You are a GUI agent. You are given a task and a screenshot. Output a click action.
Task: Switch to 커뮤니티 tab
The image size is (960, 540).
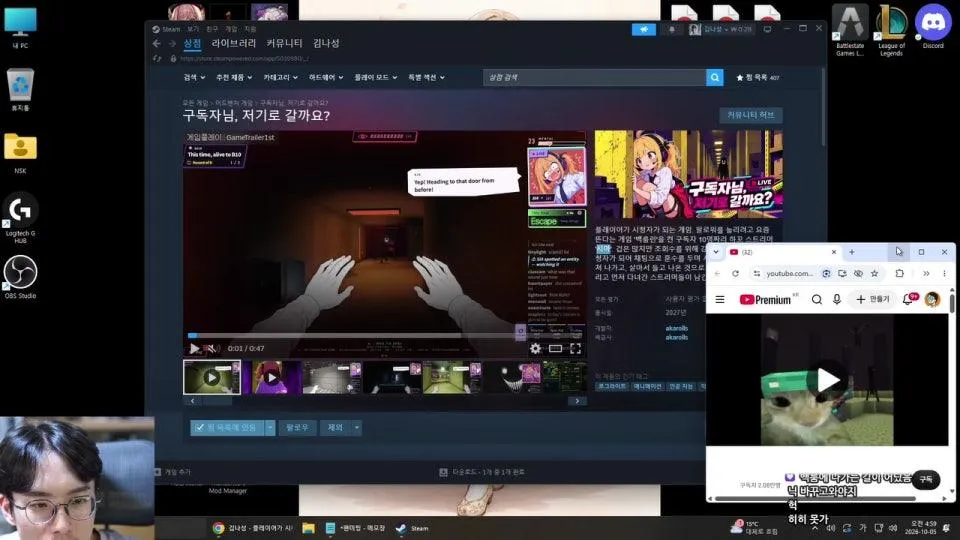pos(284,43)
